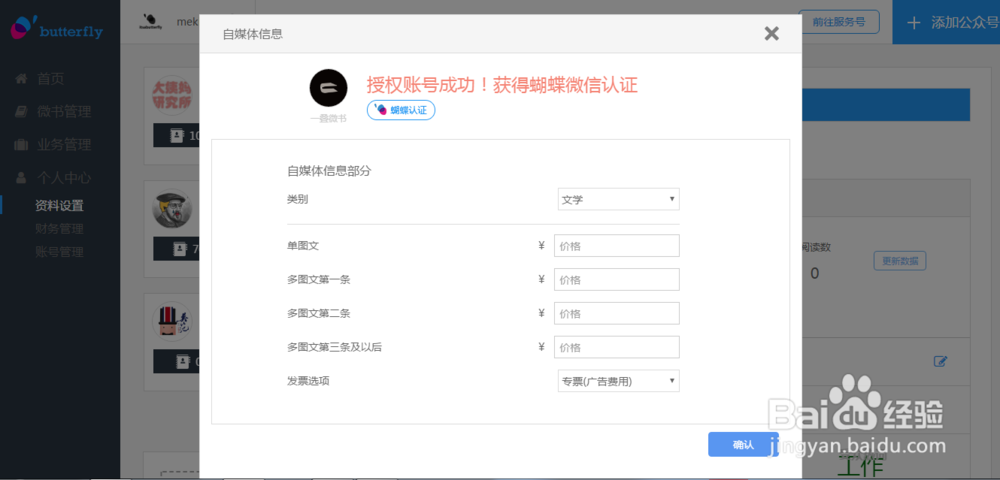Image resolution: width=1000 pixels, height=480 pixels.
Task: Click the 多图文第二条 price field
Action: coord(617,314)
